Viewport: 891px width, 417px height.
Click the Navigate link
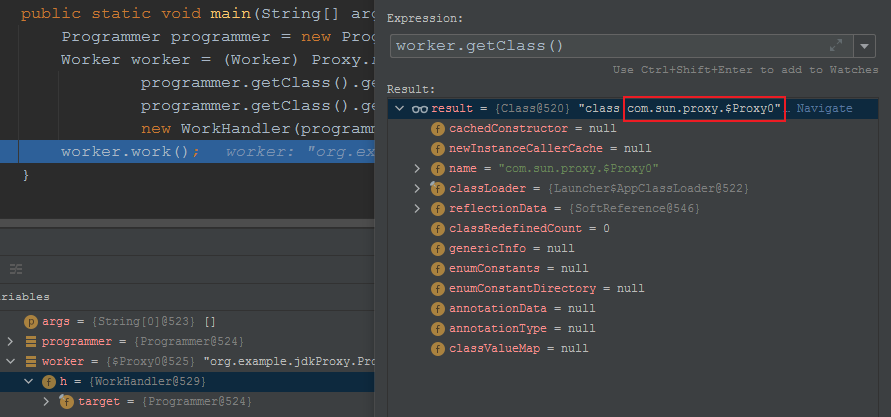coord(824,109)
